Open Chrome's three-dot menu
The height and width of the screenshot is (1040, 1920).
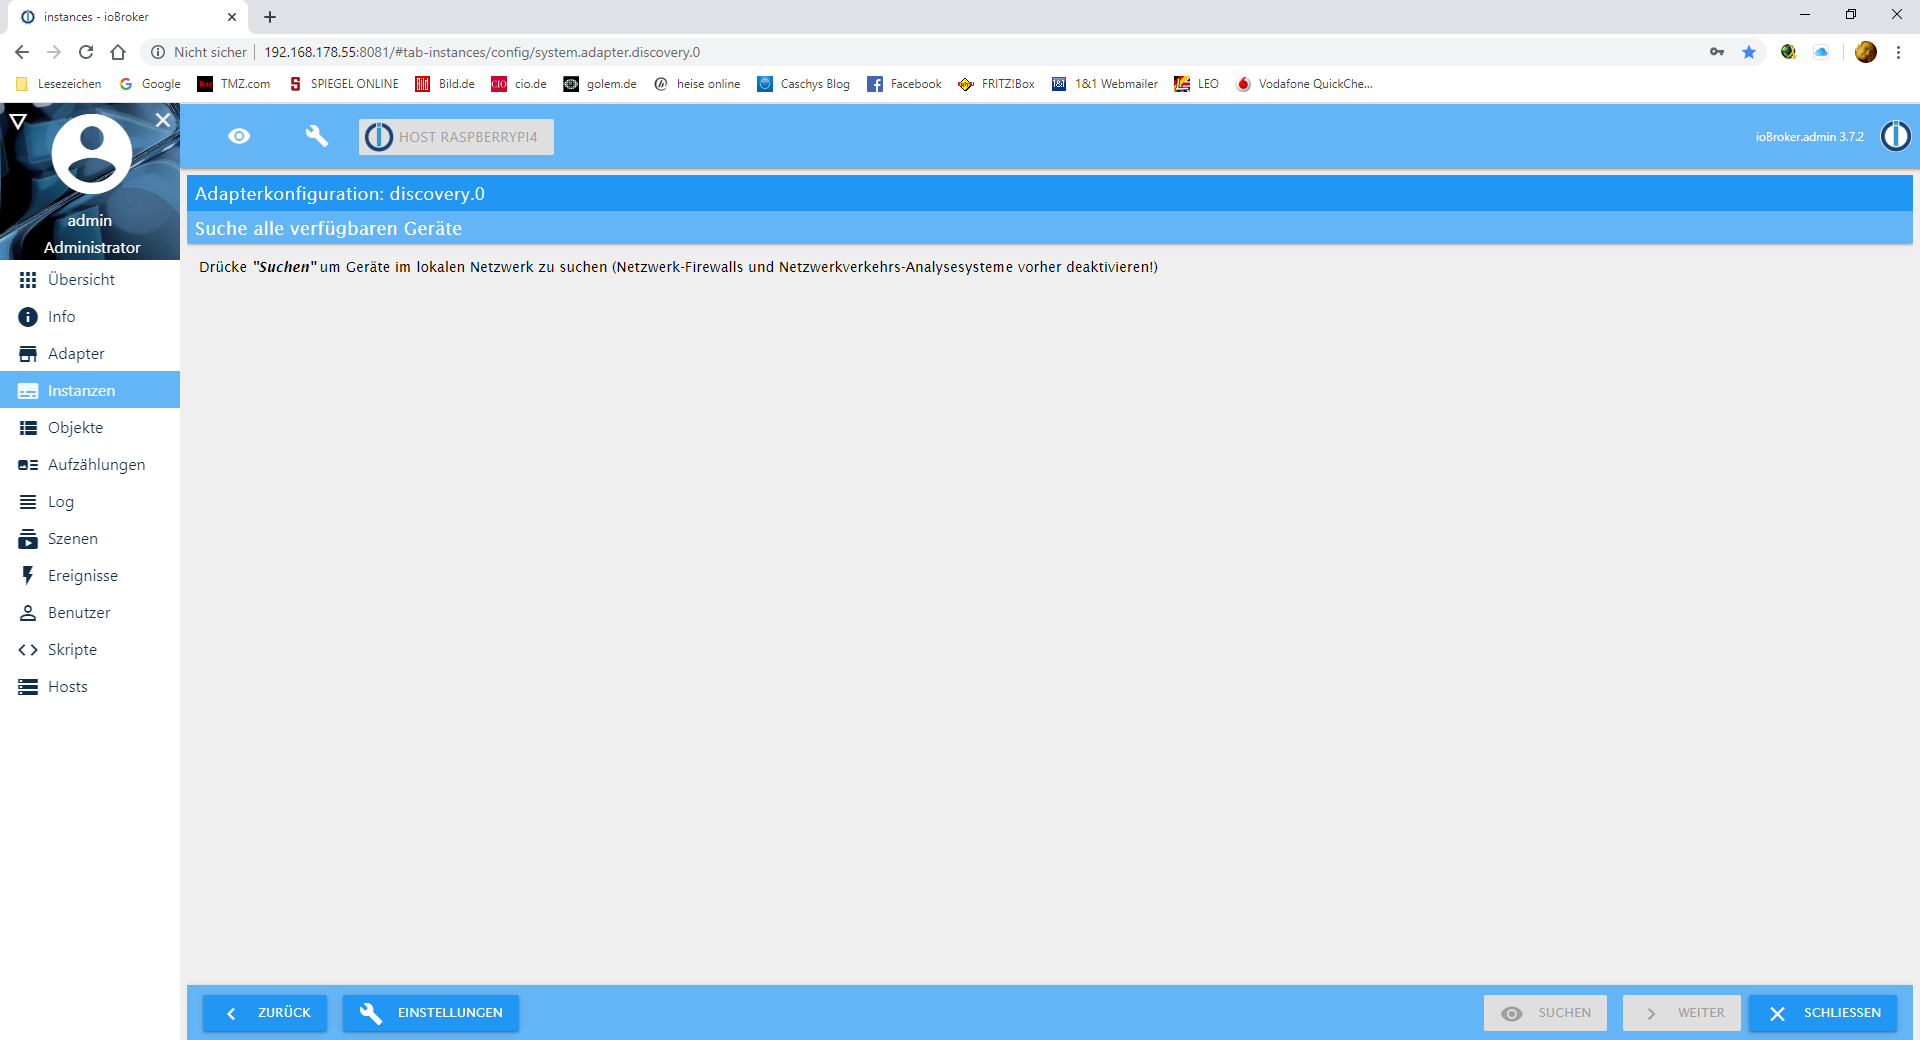[x=1898, y=52]
